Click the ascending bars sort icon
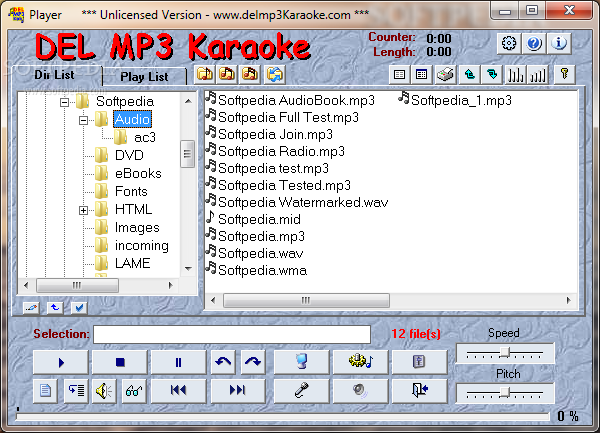The image size is (600, 433). pos(538,75)
